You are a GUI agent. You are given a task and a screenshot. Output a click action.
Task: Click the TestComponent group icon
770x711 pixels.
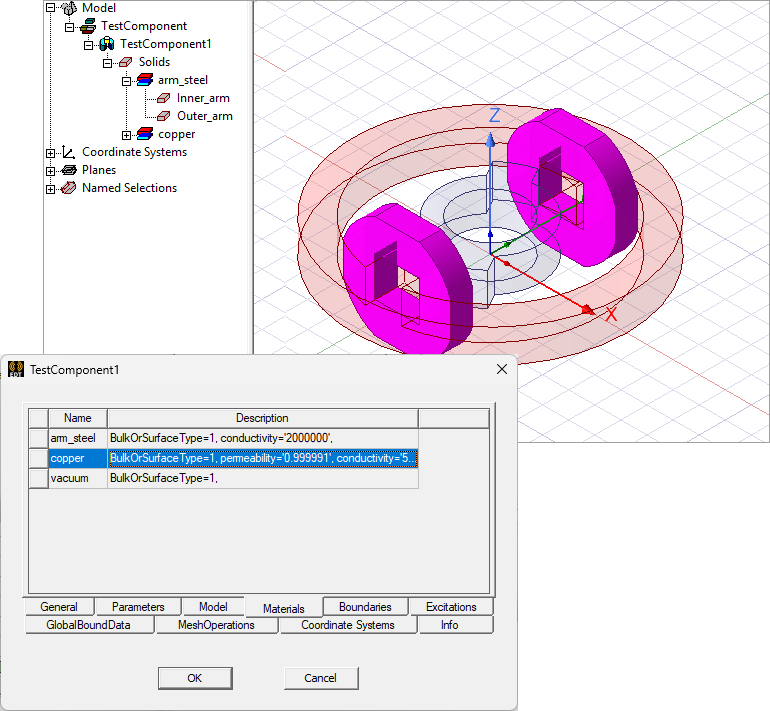pyautogui.click(x=88, y=26)
